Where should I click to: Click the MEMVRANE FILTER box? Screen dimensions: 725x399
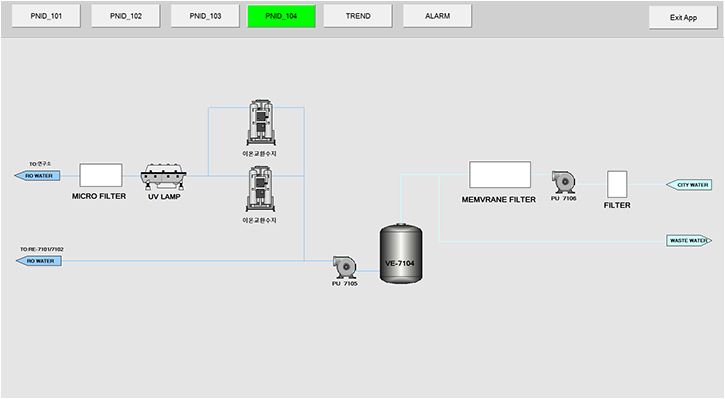pyautogui.click(x=500, y=175)
